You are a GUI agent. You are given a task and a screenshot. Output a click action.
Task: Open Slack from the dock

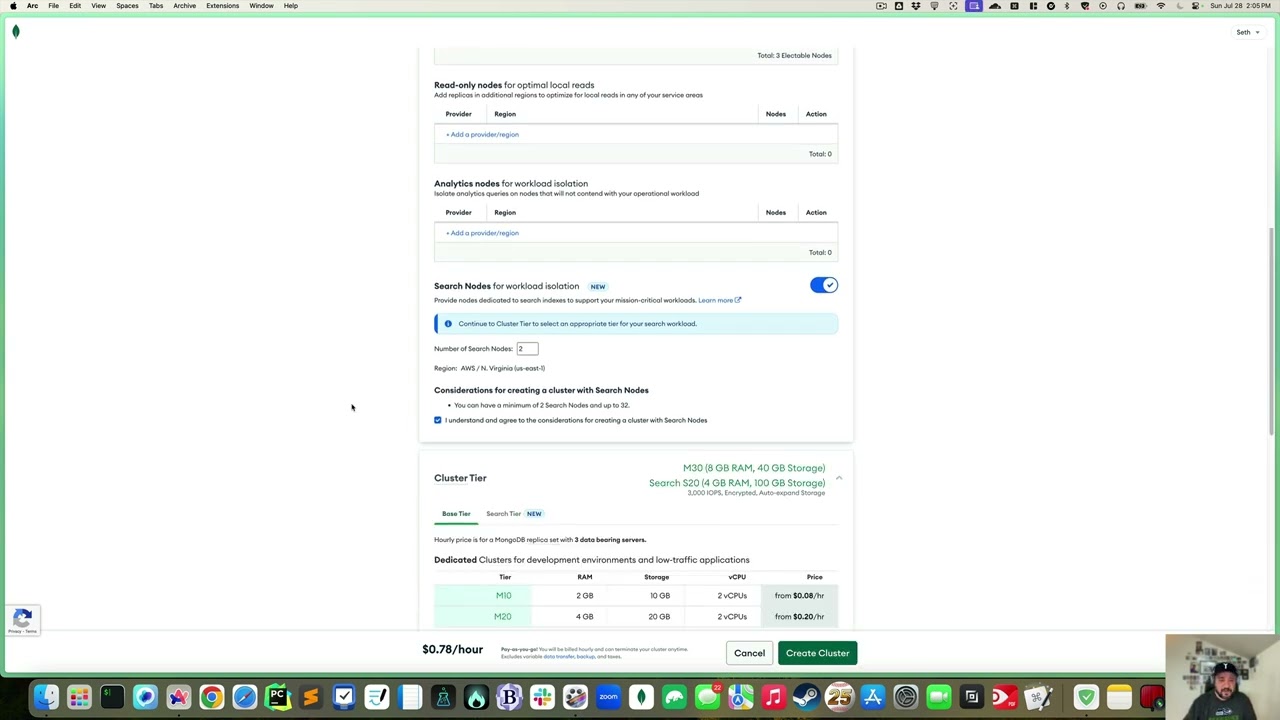tap(542, 697)
